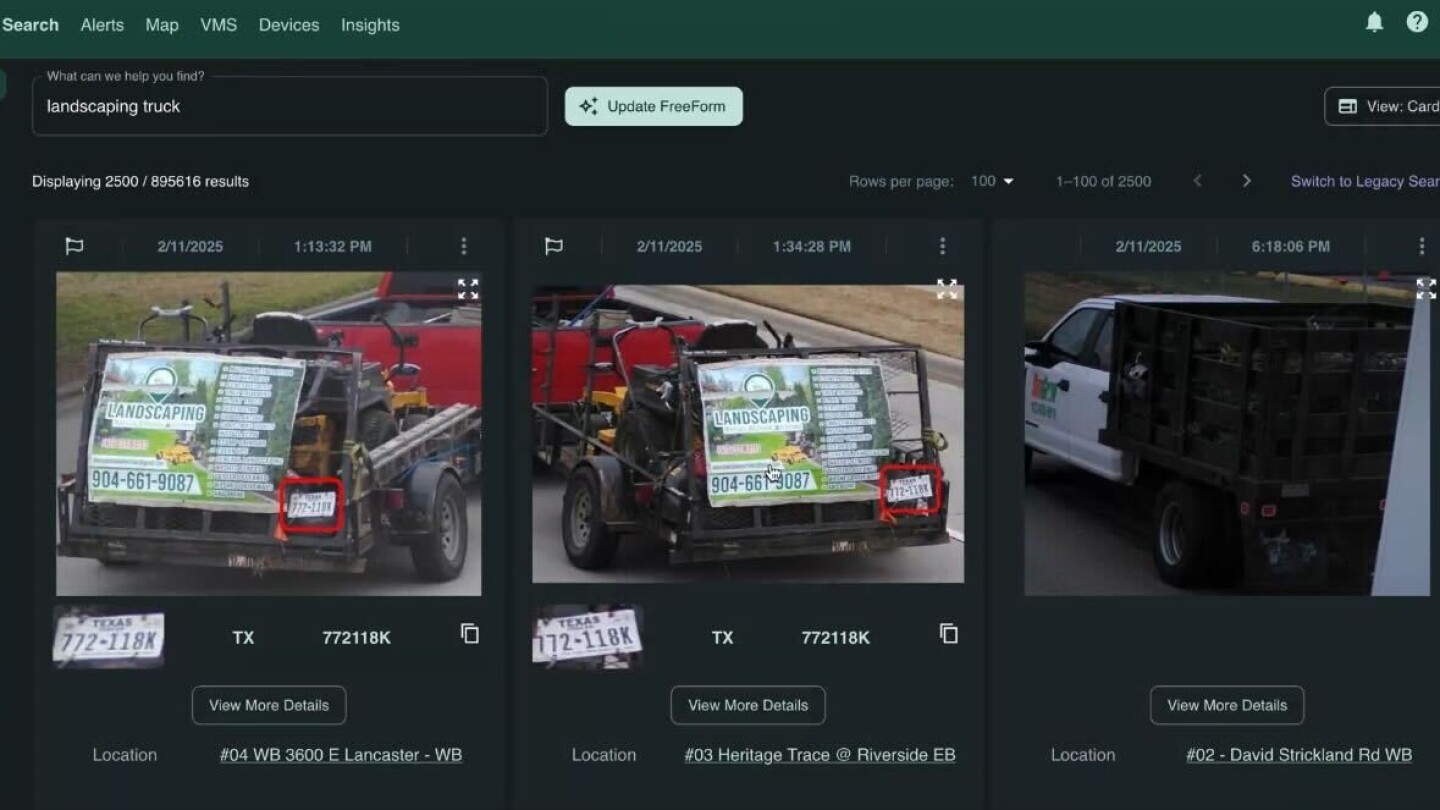Viewport: 1440px width, 810px height.
Task: Switch to the Alerts tab
Action: tap(102, 25)
